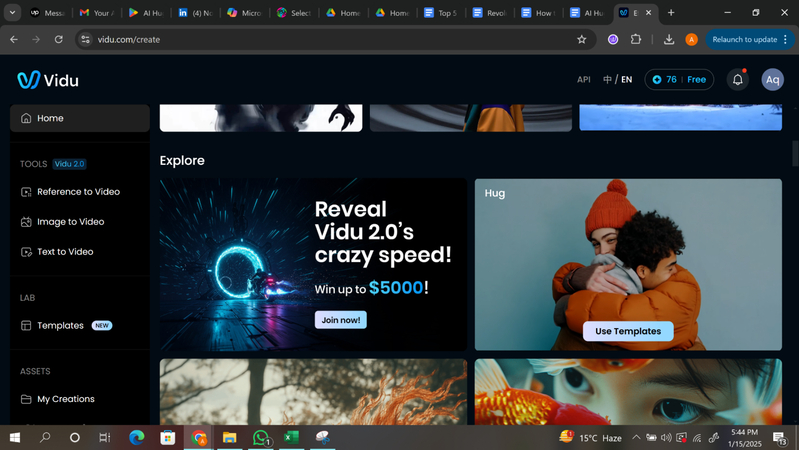Switch to the Gmail tab
Viewport: 799px width, 450px height.
tap(96, 13)
